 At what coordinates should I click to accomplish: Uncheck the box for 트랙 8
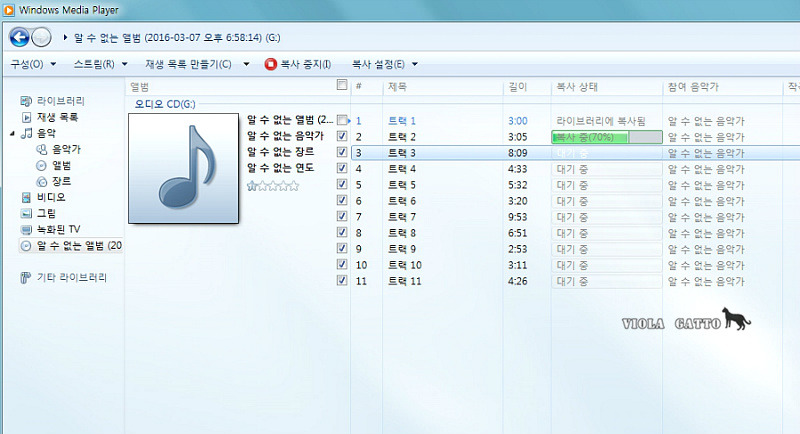[342, 232]
